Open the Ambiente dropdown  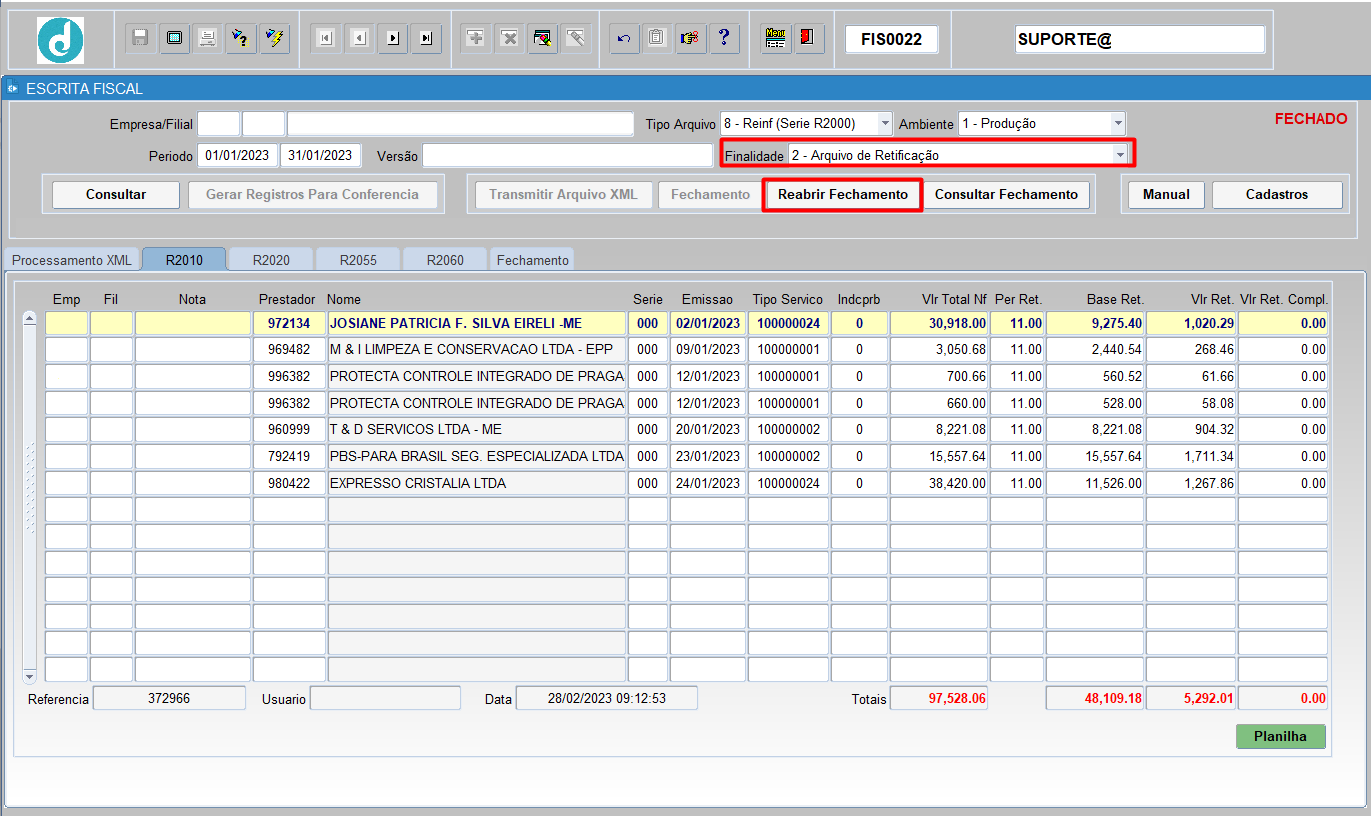pos(1118,124)
